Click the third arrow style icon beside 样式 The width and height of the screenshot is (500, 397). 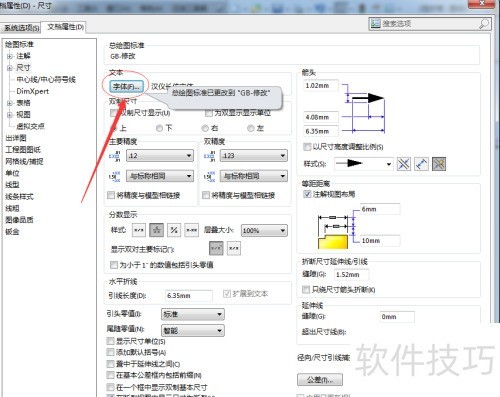pyautogui.click(x=439, y=164)
